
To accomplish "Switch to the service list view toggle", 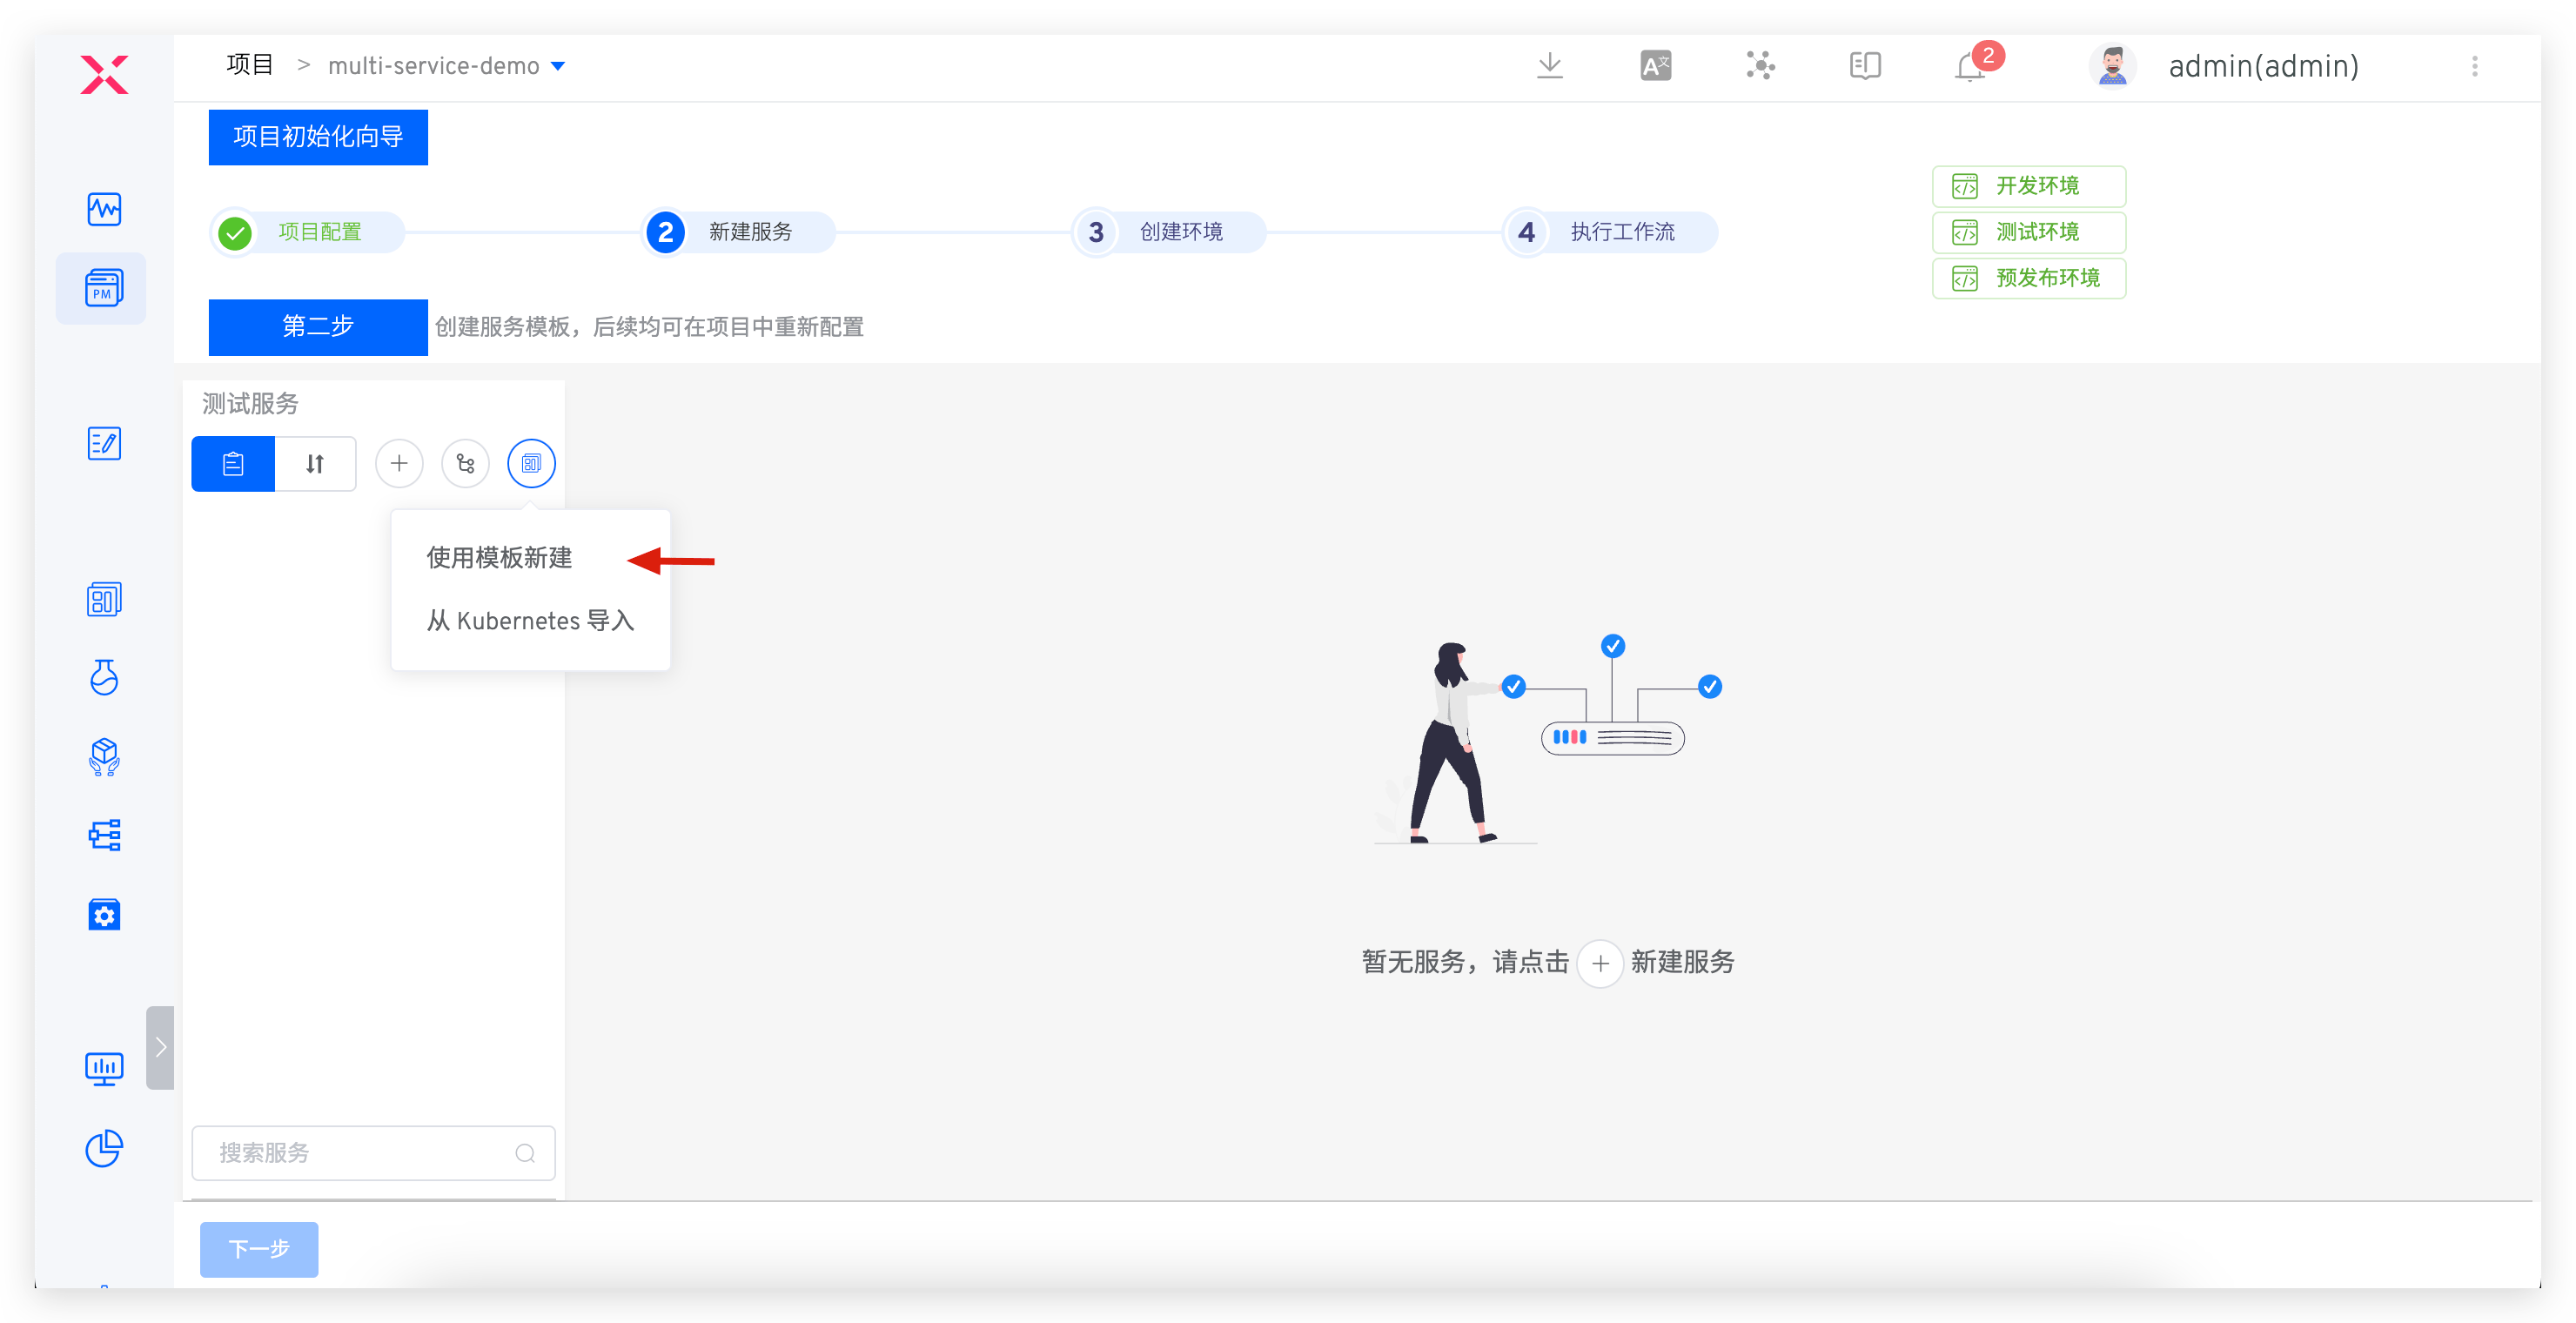I will tap(233, 463).
